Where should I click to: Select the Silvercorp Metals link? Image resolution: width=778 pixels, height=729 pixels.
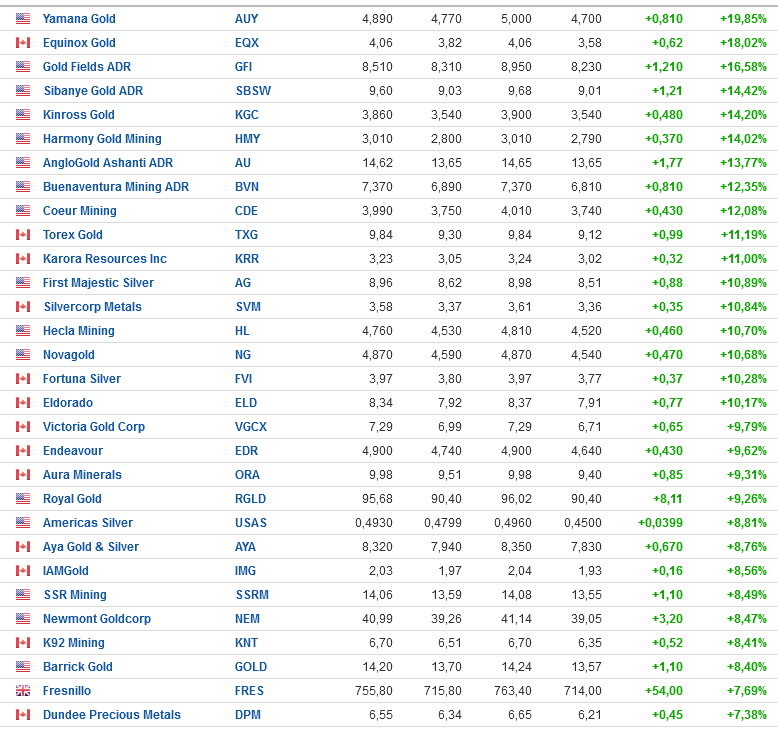pyautogui.click(x=93, y=307)
